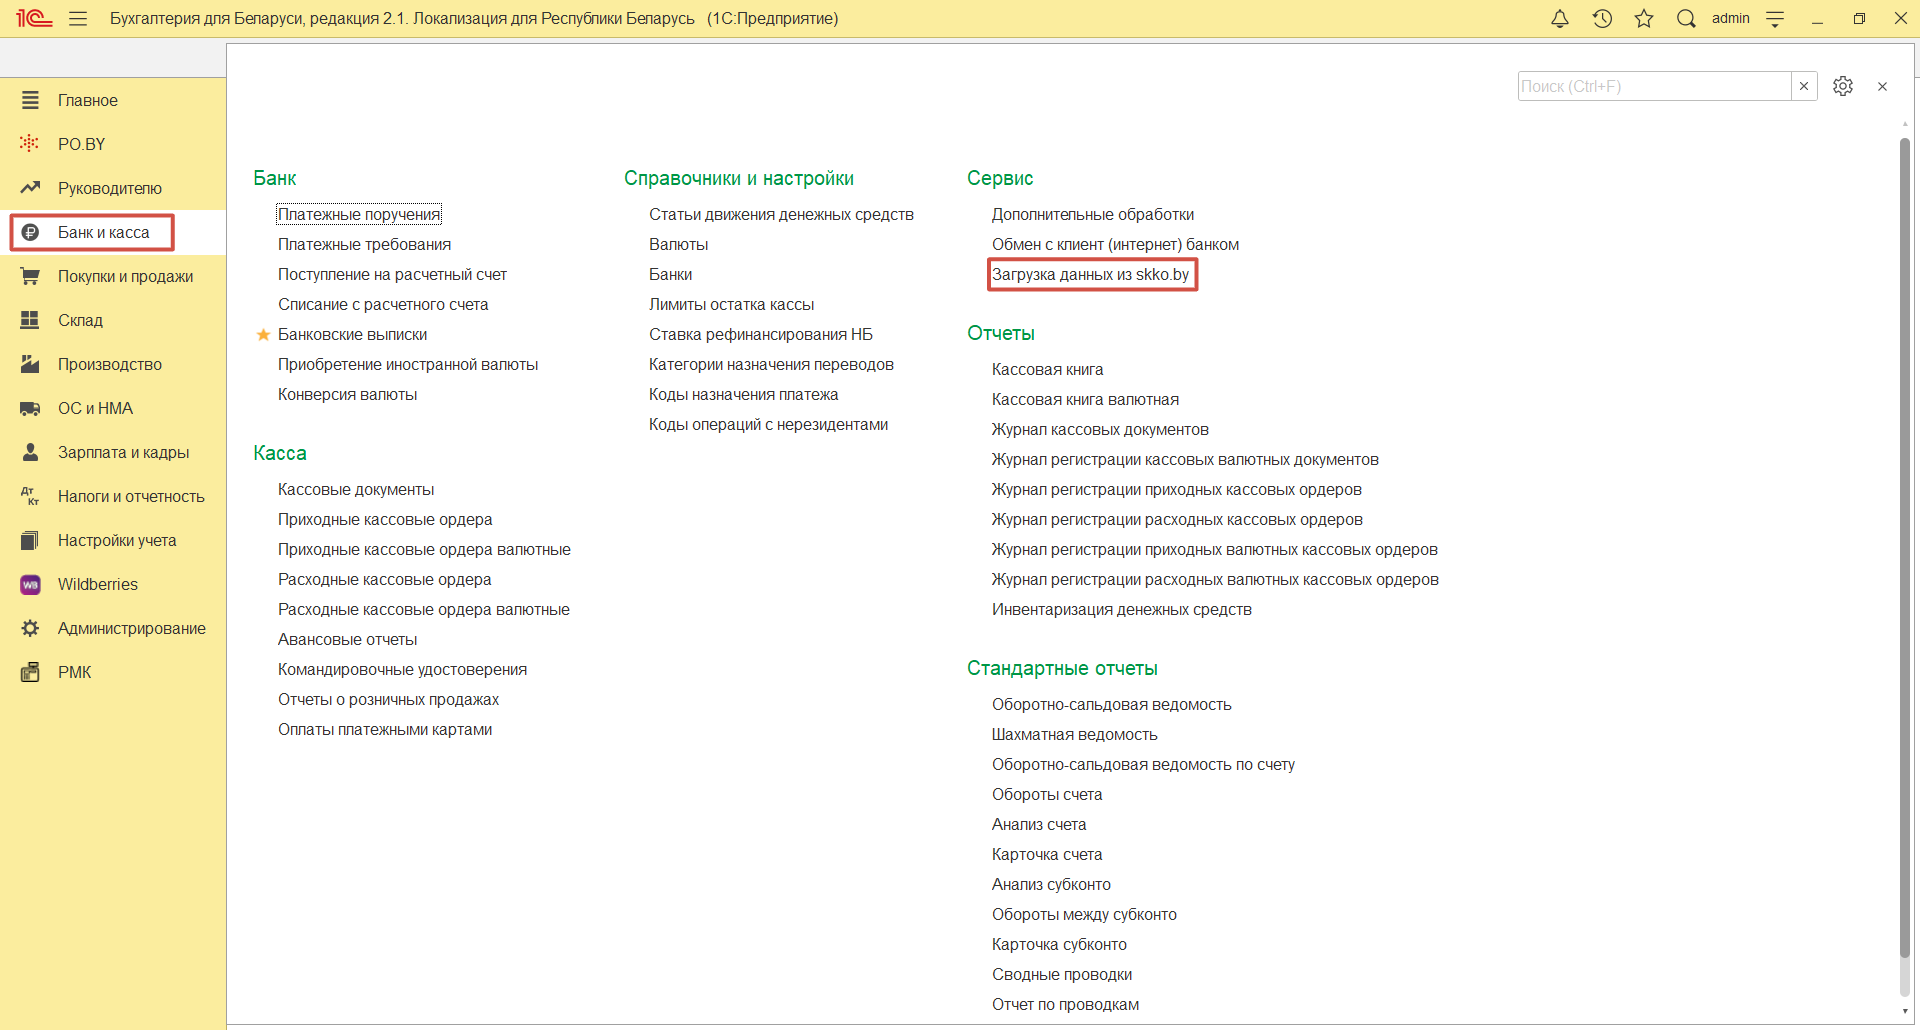
Task: Close the section menu panel
Action: 1882,87
